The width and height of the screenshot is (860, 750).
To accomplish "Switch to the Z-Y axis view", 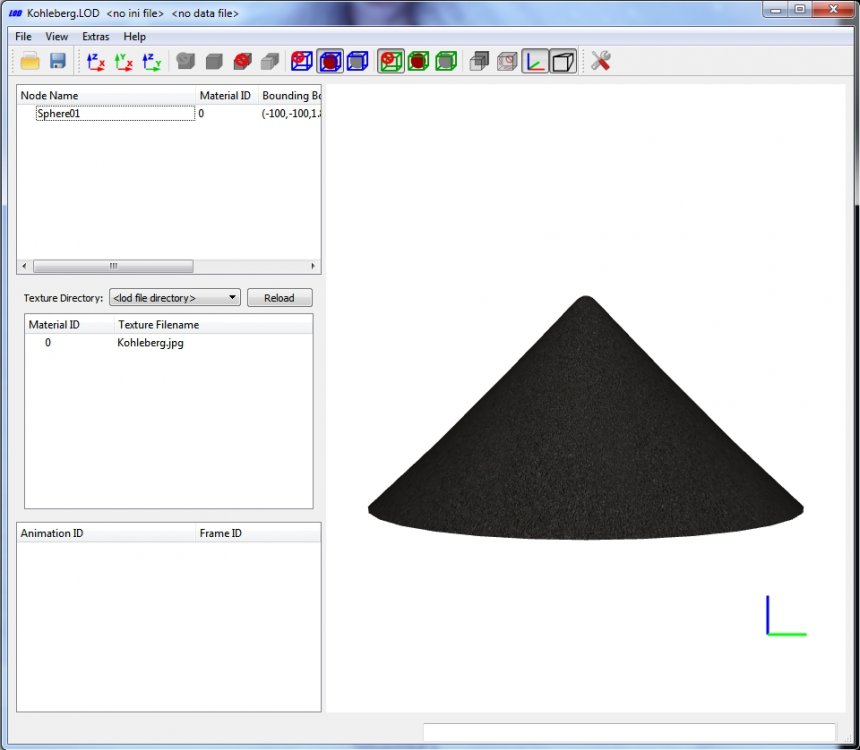I will 151,61.
